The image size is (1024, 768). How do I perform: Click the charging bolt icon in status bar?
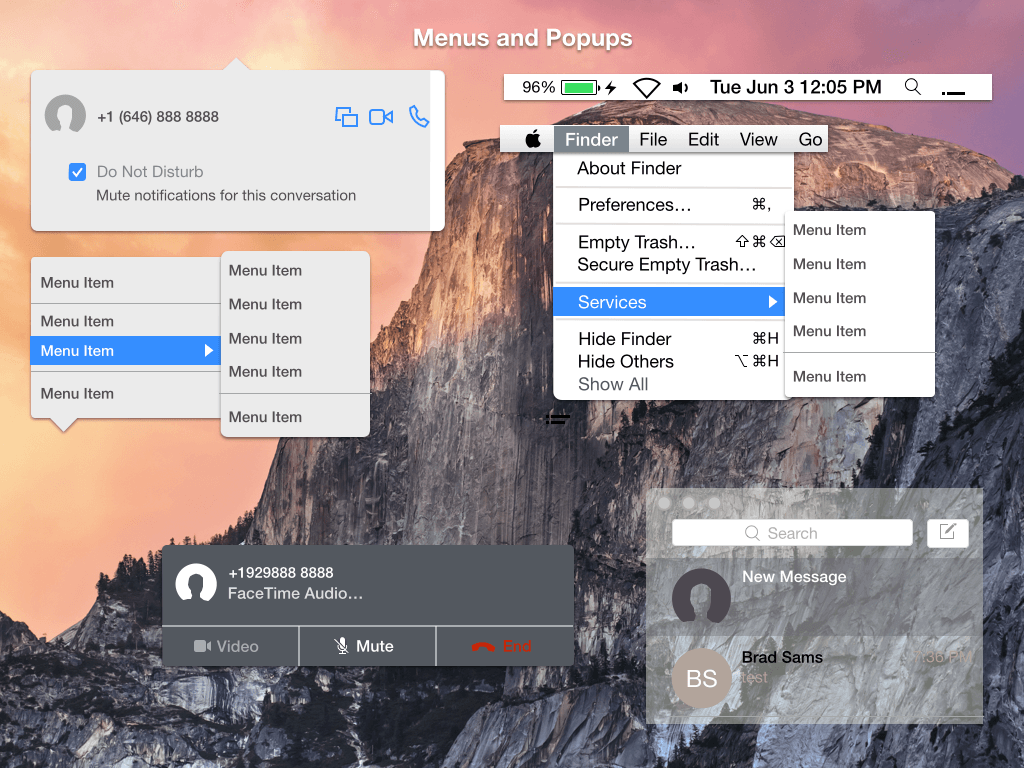pos(611,88)
